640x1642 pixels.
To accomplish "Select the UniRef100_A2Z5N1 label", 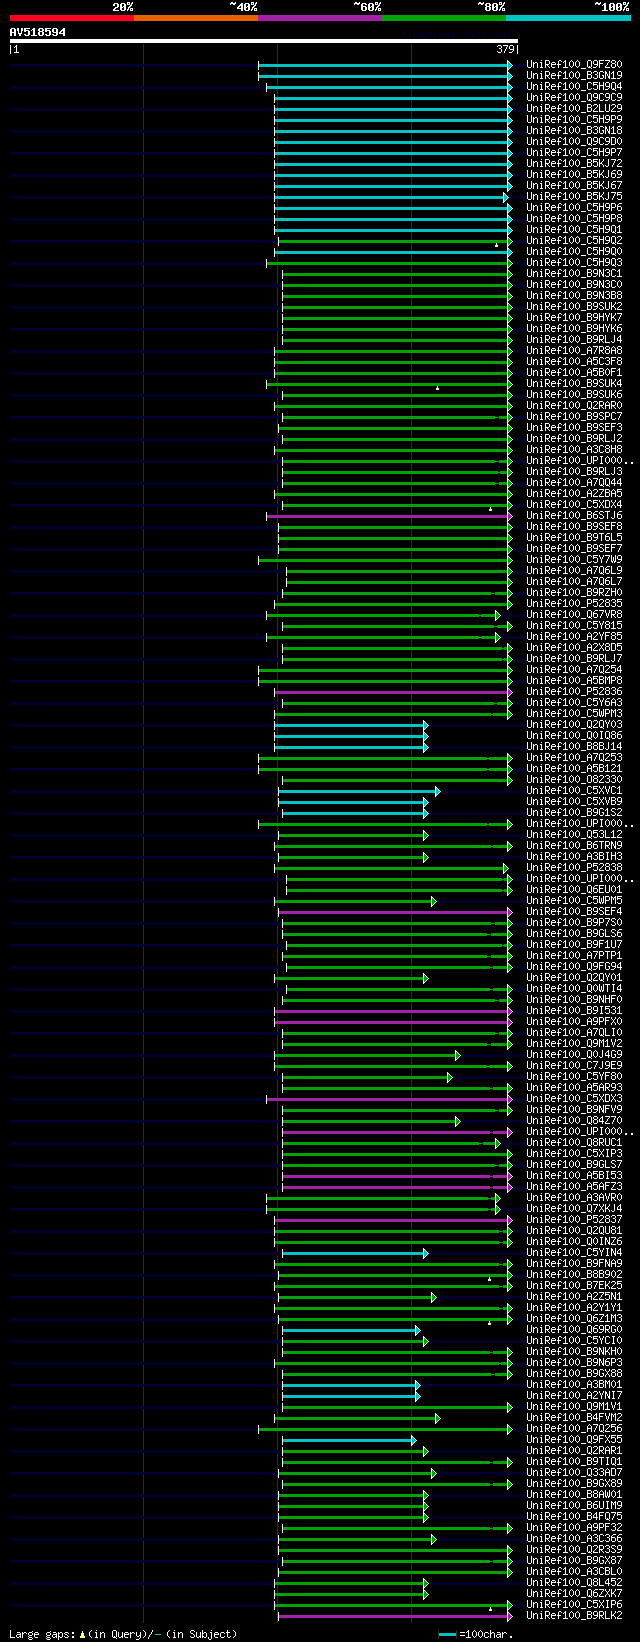I will 574,1297.
